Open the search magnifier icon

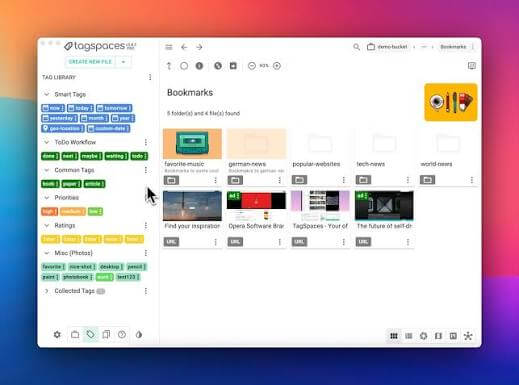point(356,47)
